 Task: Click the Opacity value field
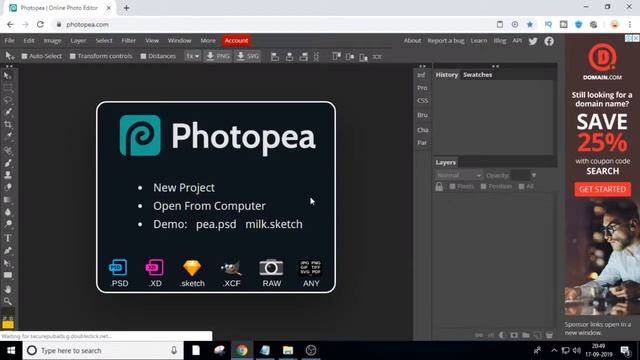(x=520, y=176)
